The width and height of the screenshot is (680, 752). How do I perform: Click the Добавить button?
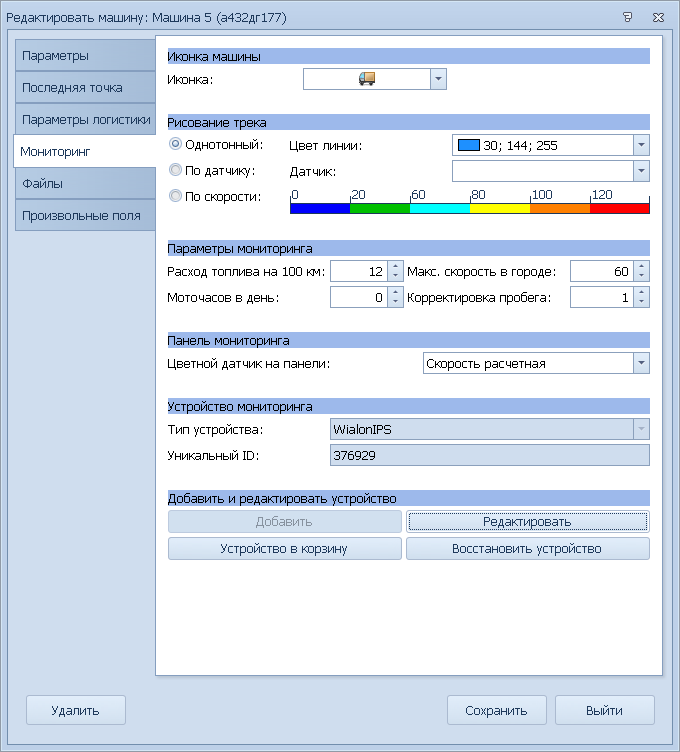pyautogui.click(x=284, y=521)
